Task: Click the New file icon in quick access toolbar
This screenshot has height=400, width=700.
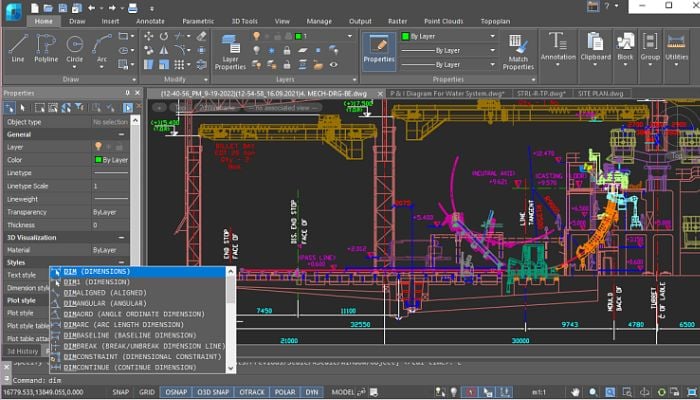Action: coord(35,8)
